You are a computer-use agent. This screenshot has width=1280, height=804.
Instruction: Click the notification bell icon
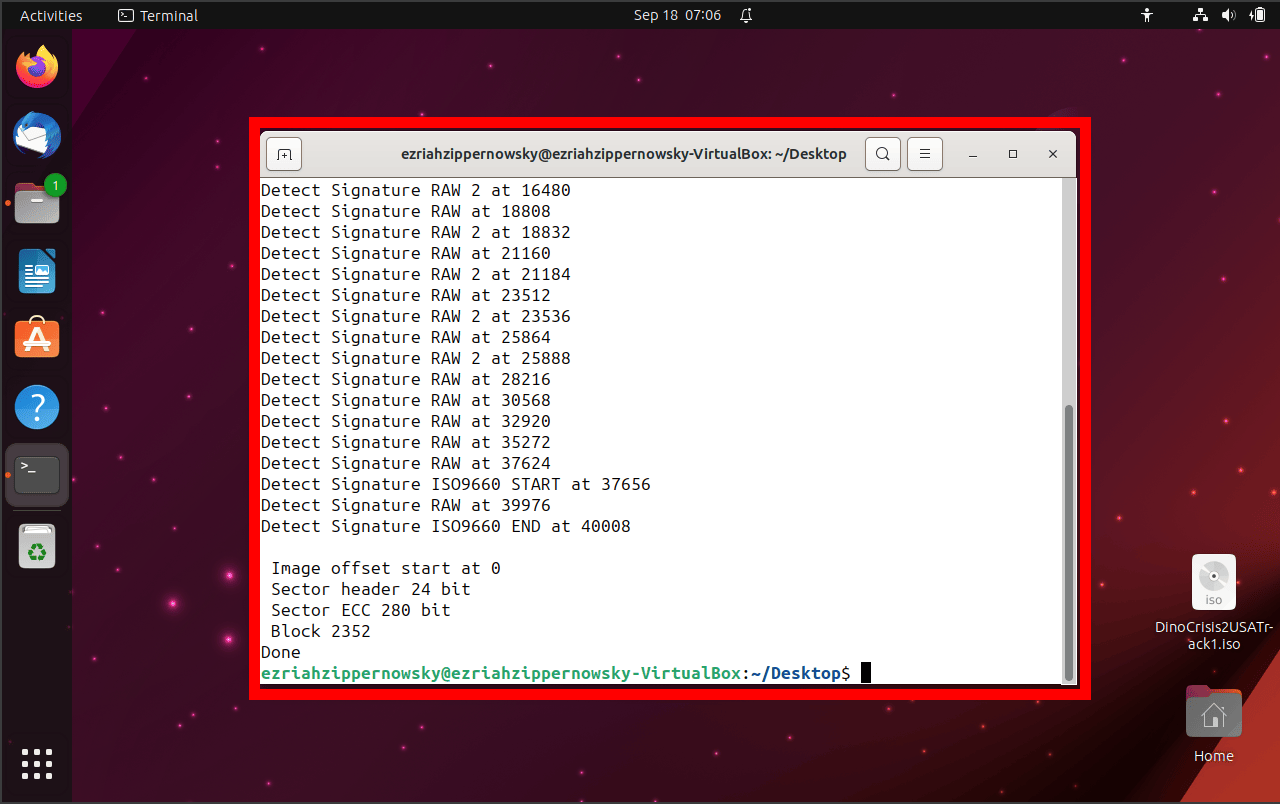click(745, 15)
